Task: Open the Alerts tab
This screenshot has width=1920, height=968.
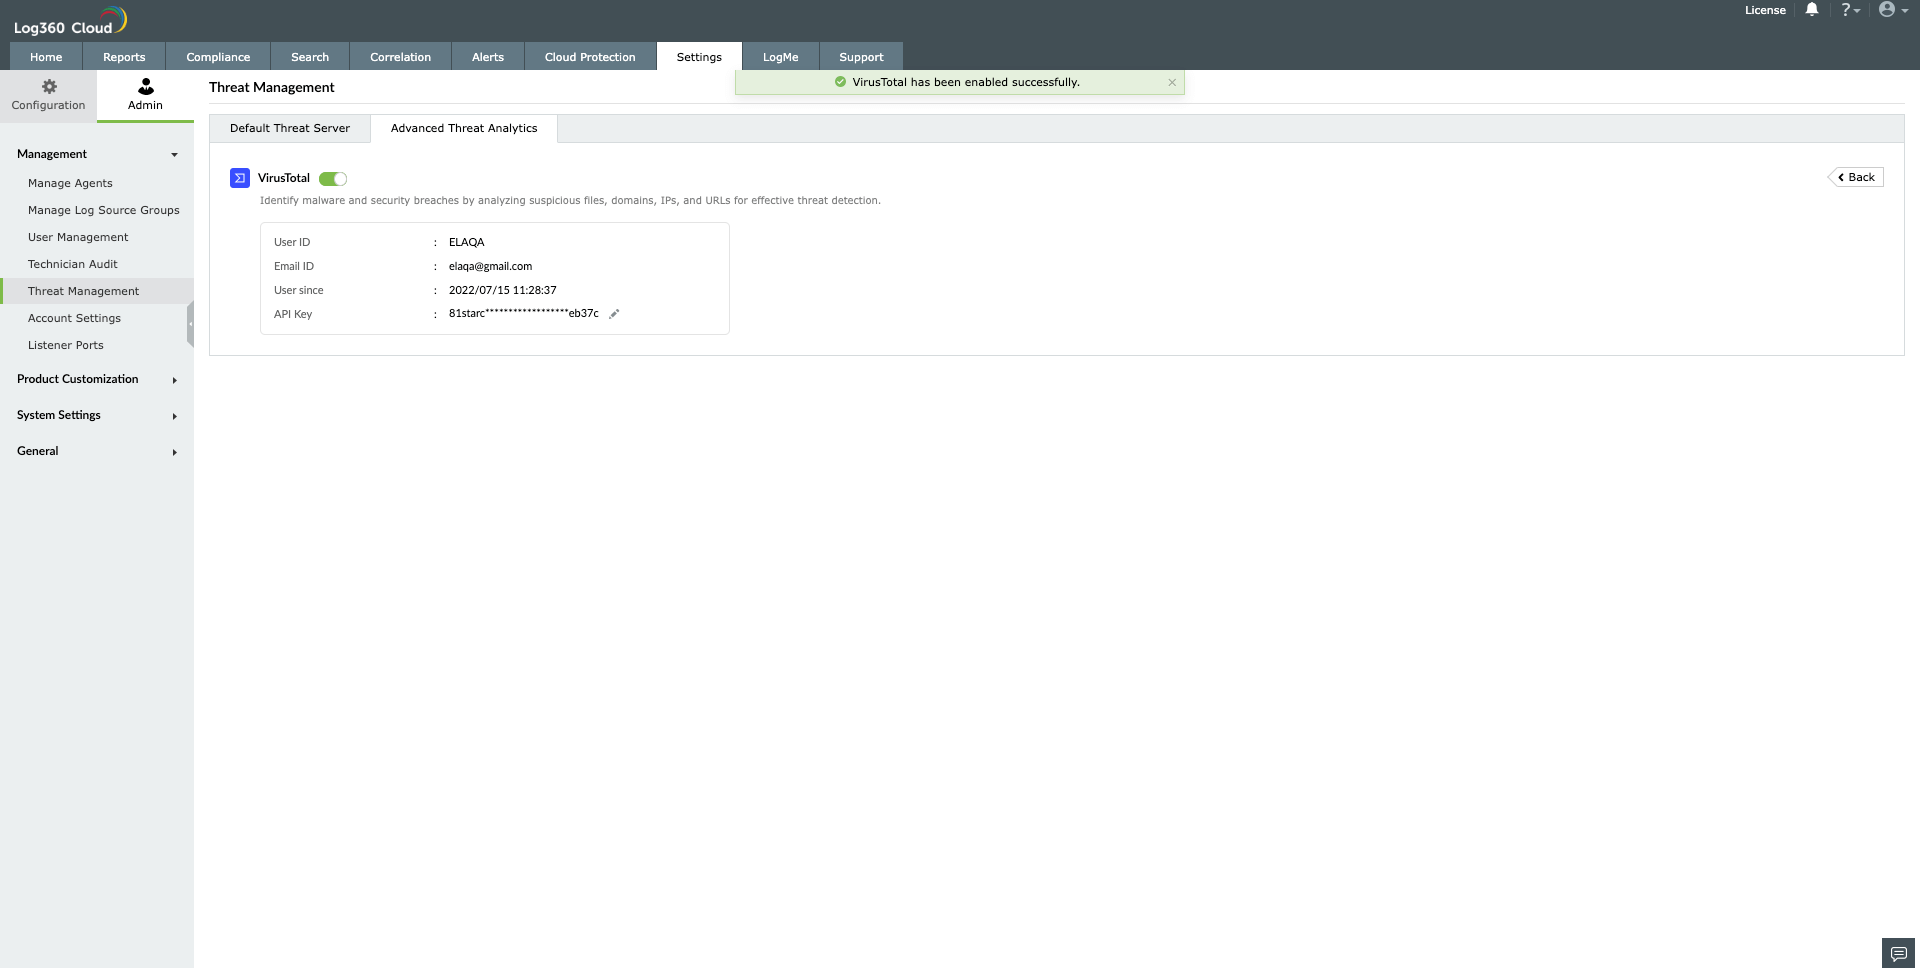Action: pyautogui.click(x=488, y=57)
